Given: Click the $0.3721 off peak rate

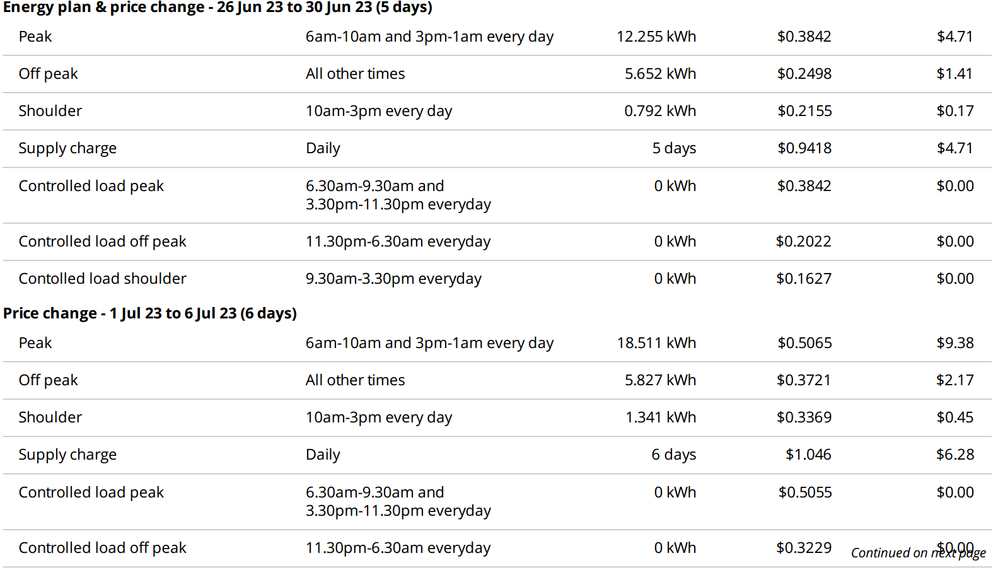Looking at the screenshot, I should click(804, 380).
